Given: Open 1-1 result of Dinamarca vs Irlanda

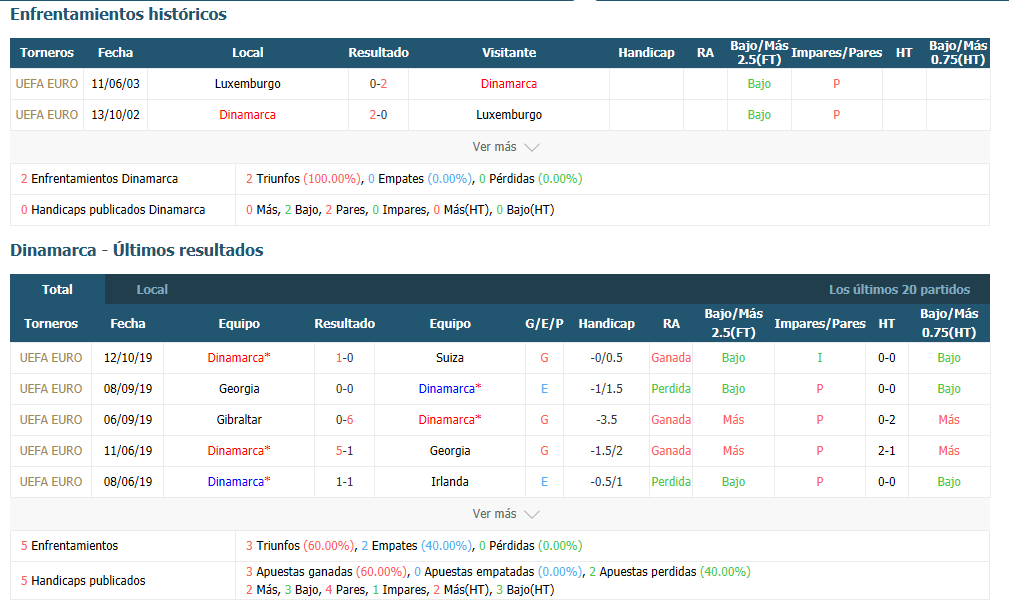Looking at the screenshot, I should coord(344,481).
